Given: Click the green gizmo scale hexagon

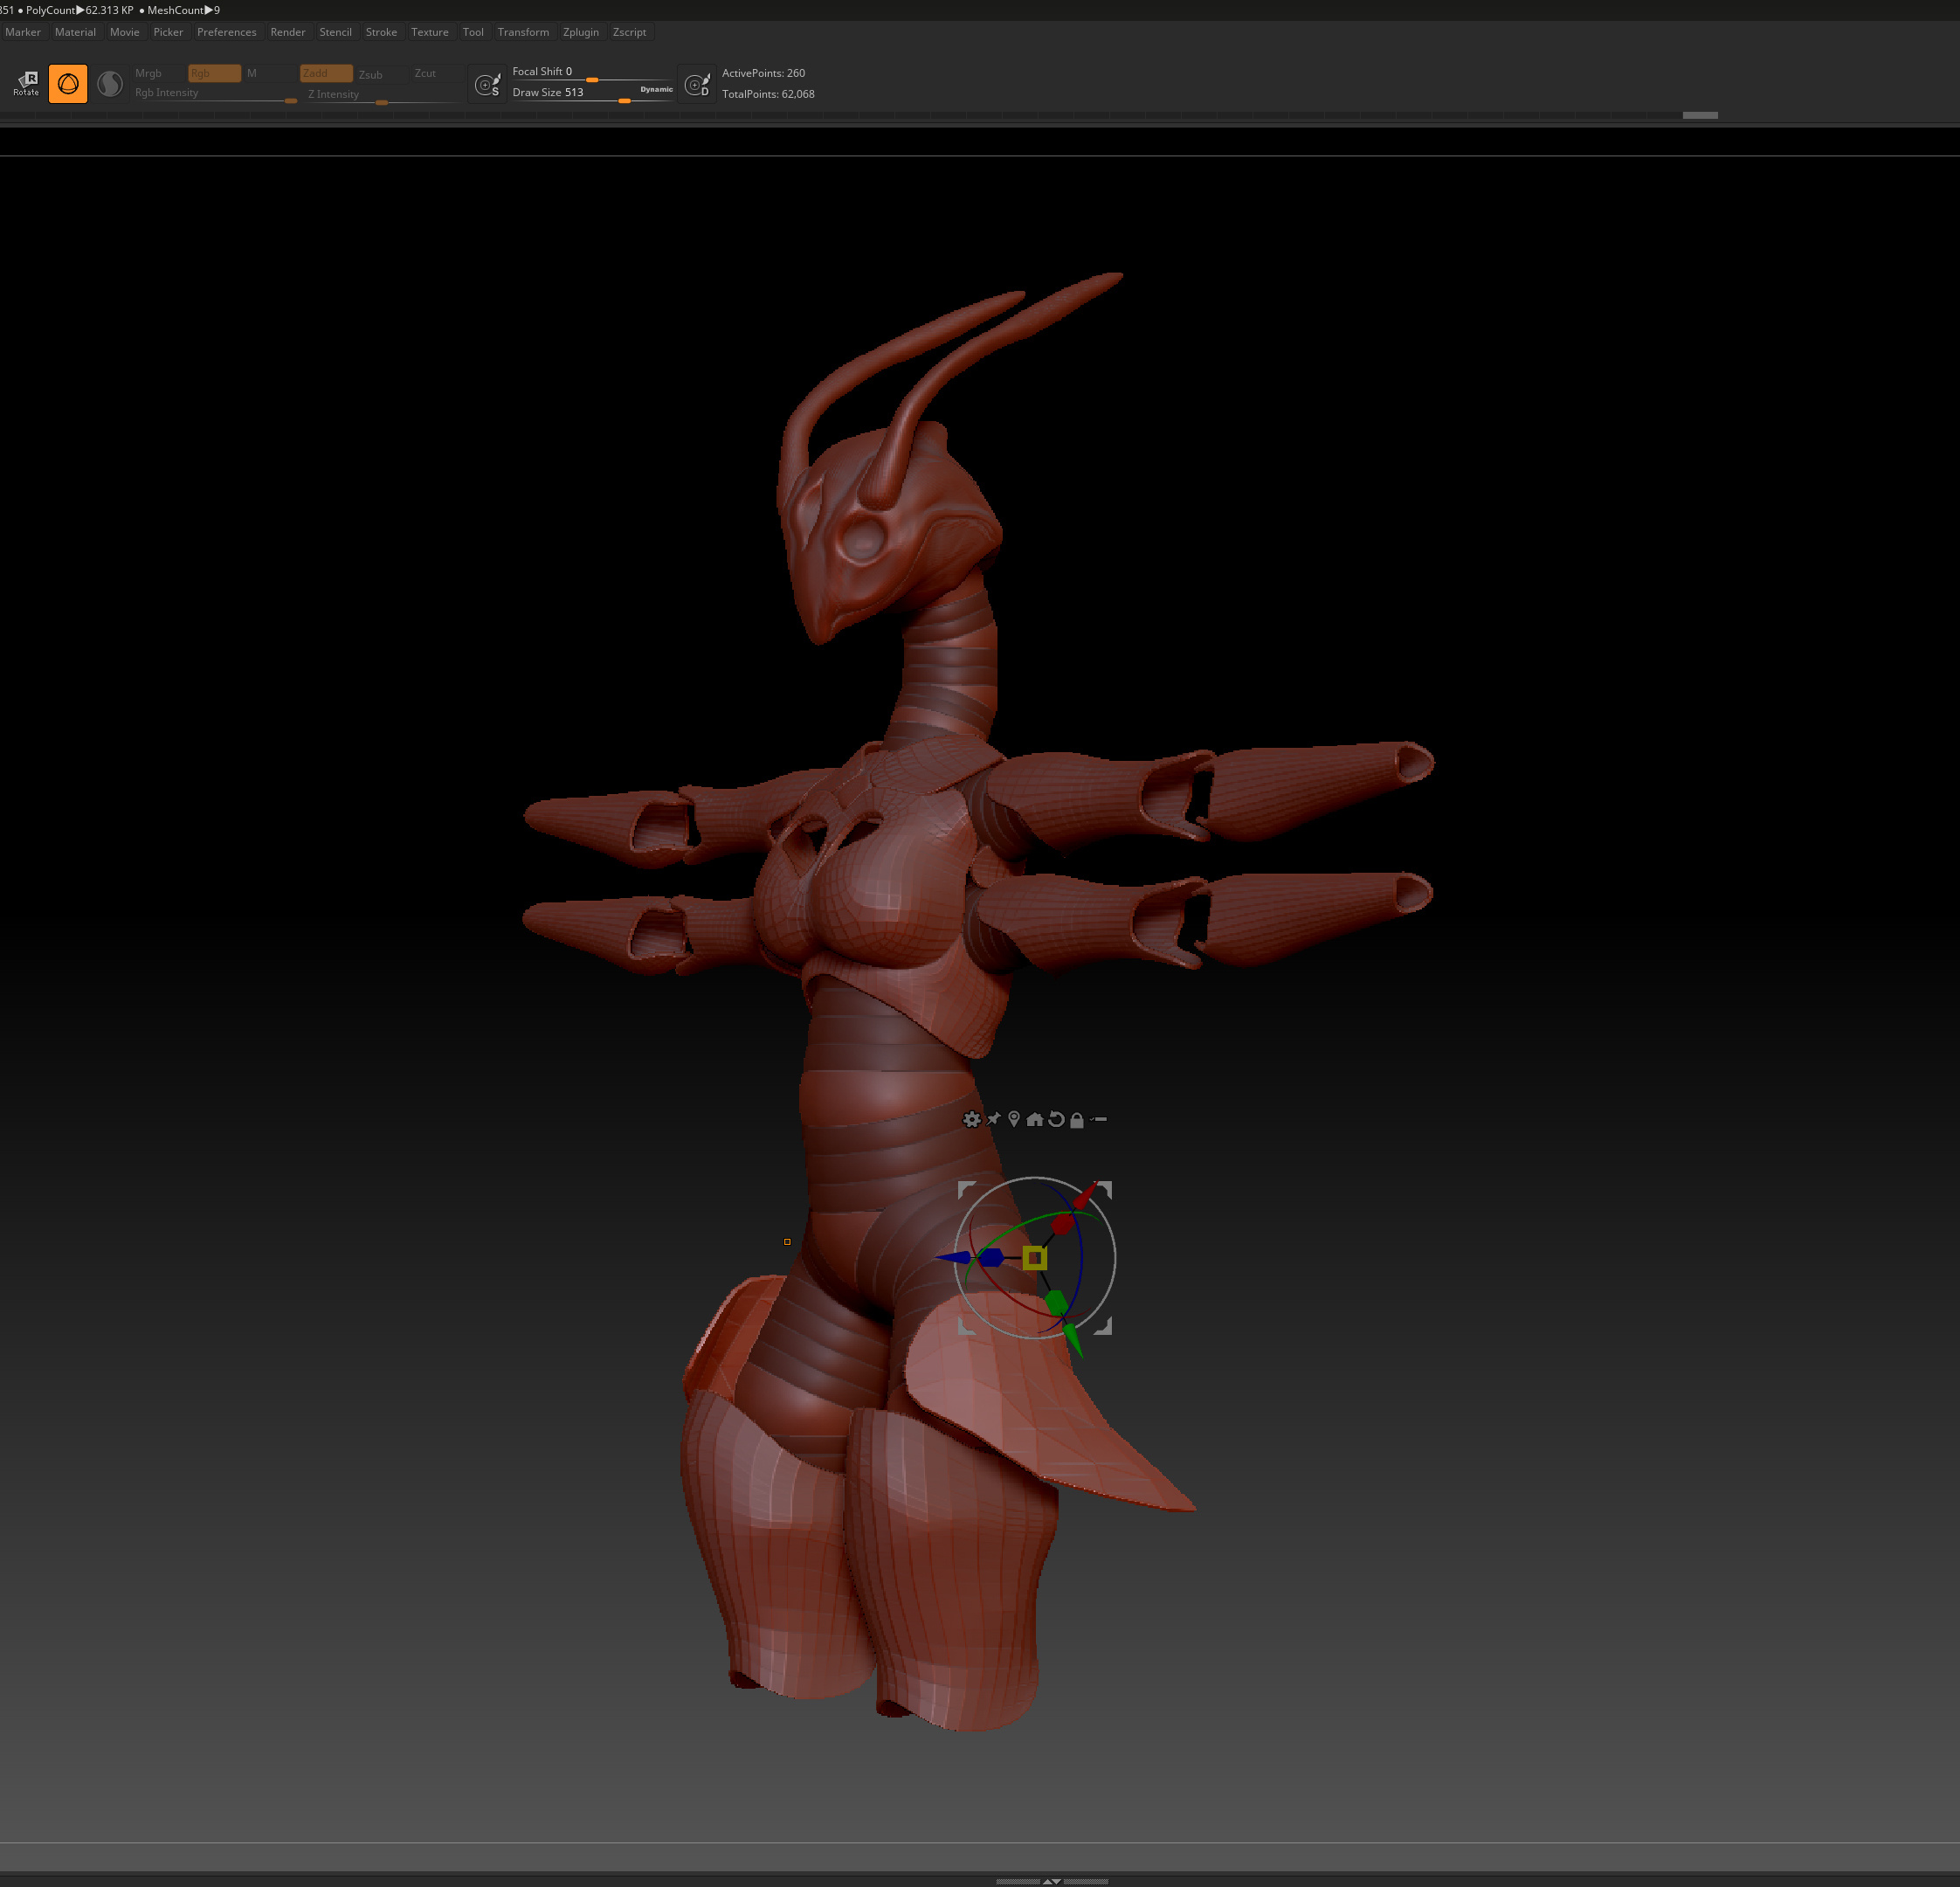Looking at the screenshot, I should click(1056, 1302).
